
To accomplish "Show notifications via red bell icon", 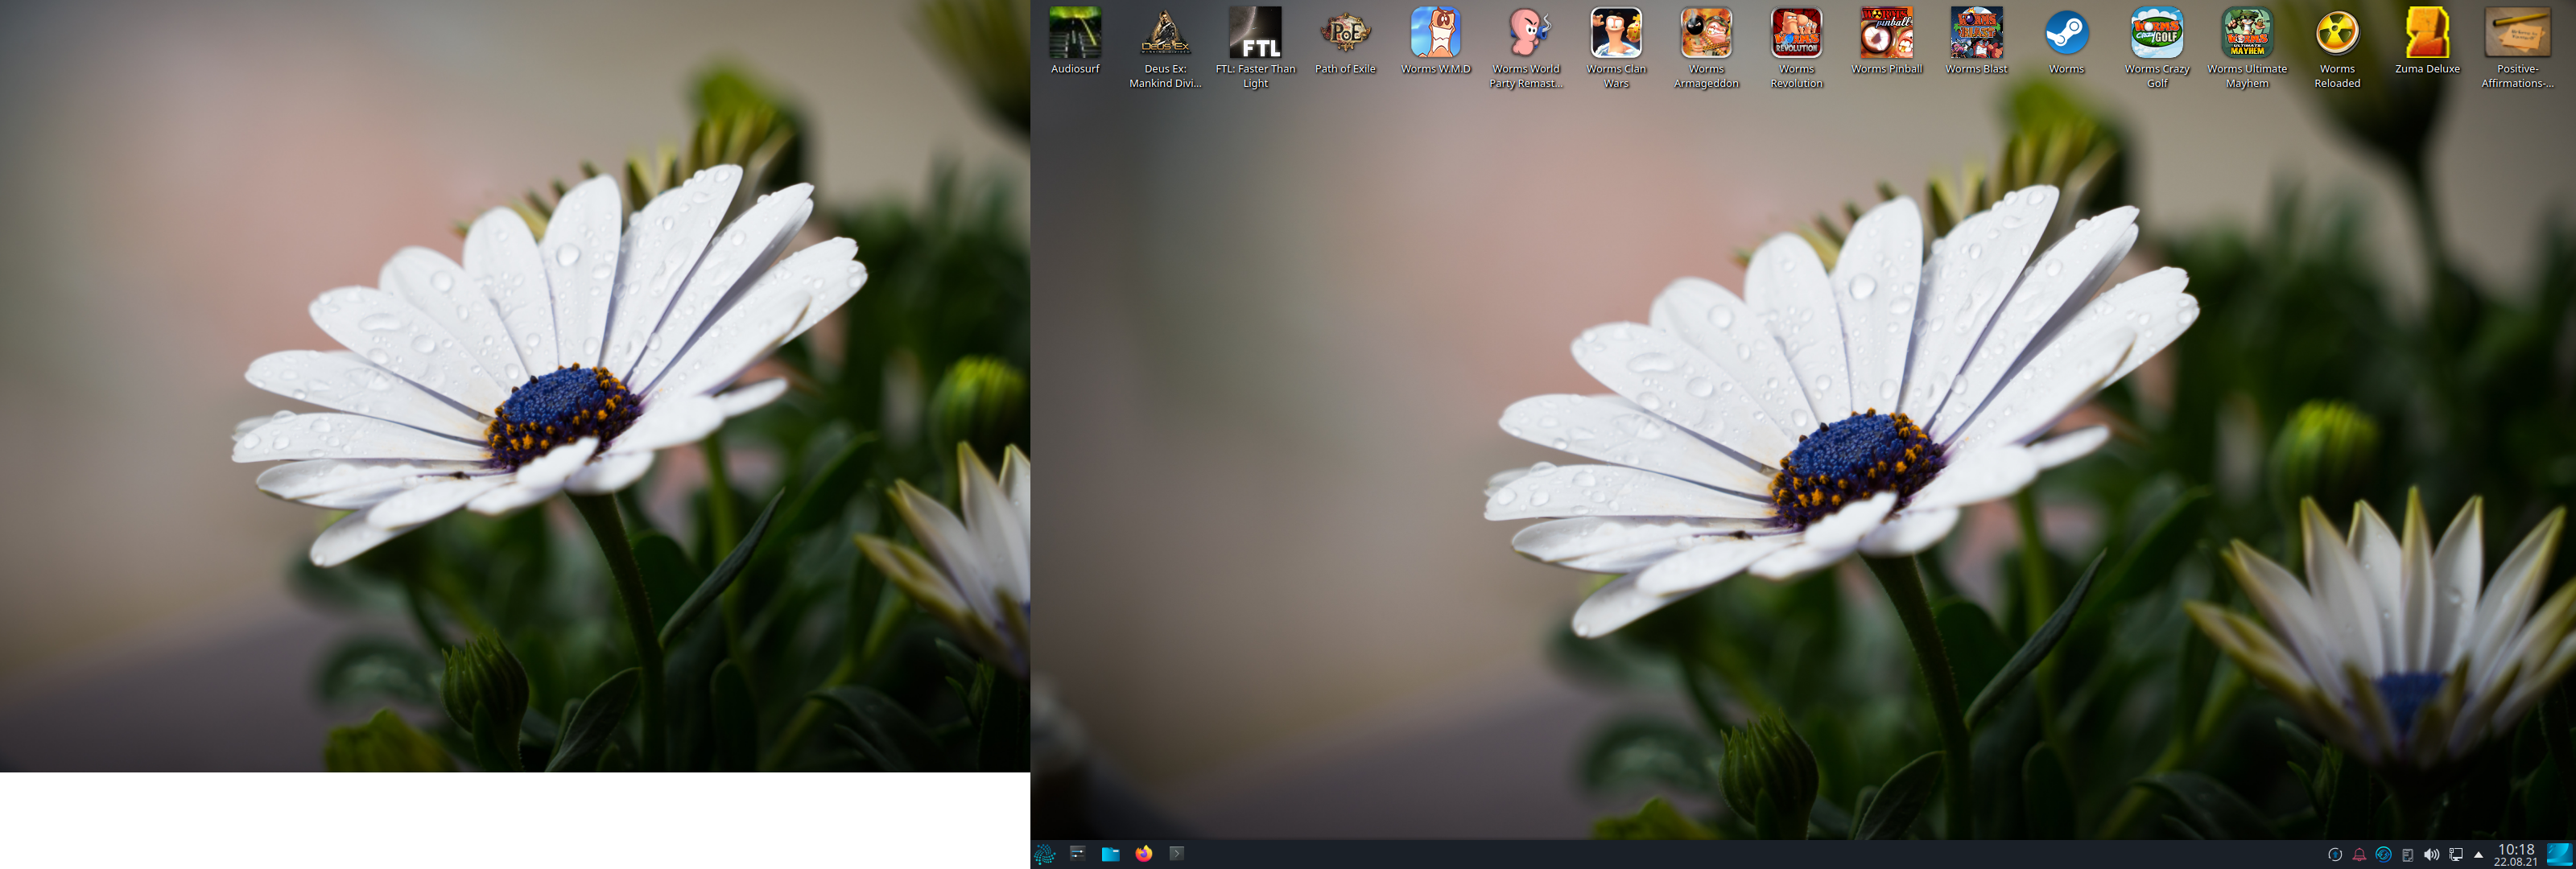I will pos(2359,855).
